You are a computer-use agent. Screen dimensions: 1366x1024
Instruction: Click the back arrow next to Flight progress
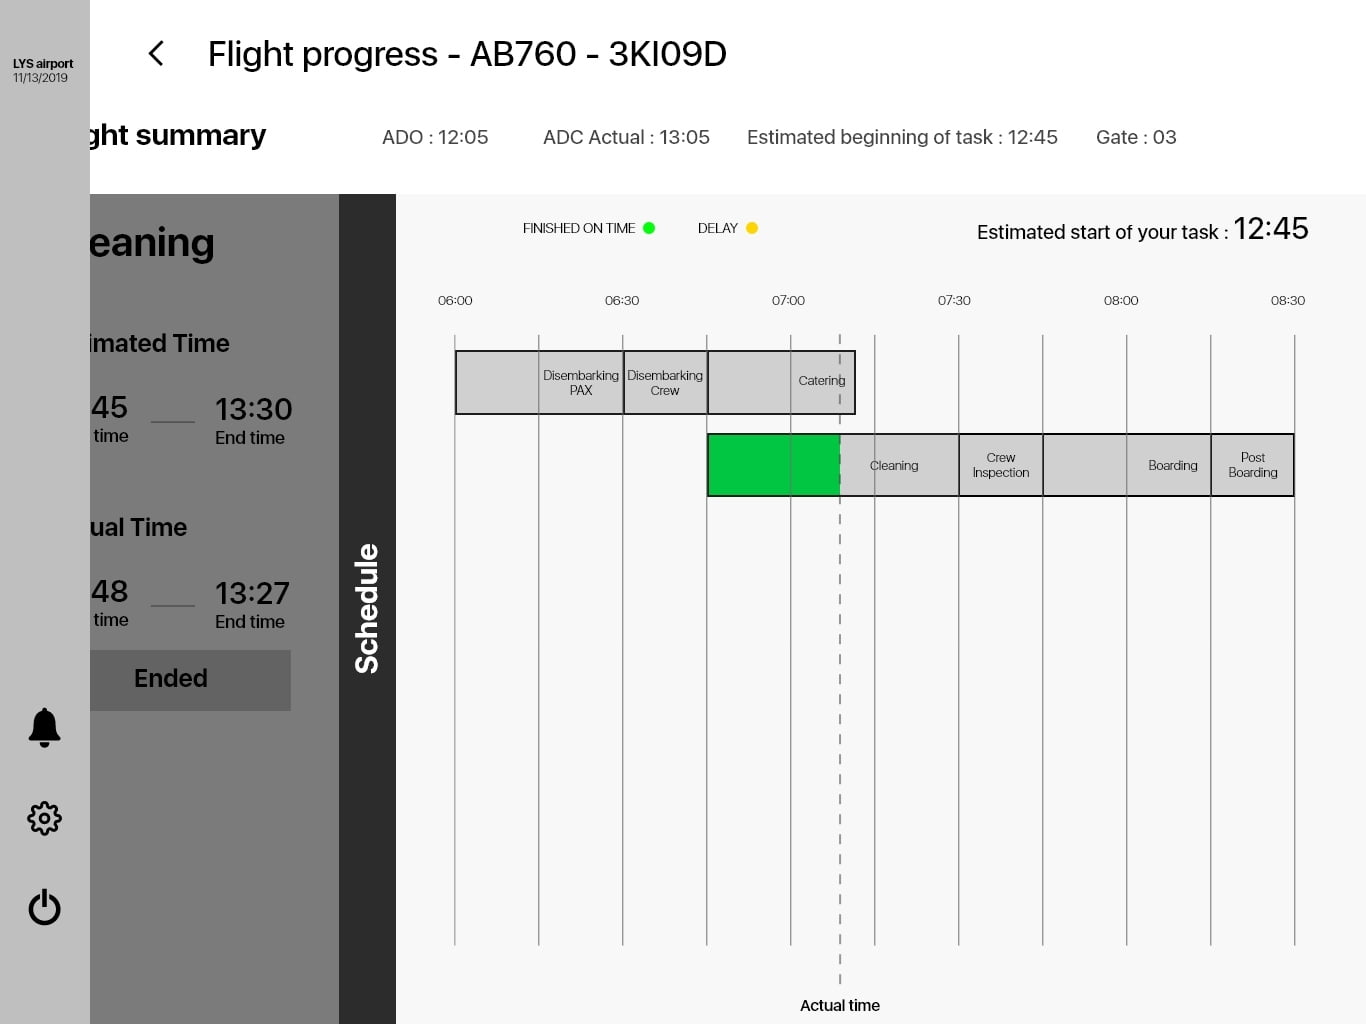pos(156,54)
